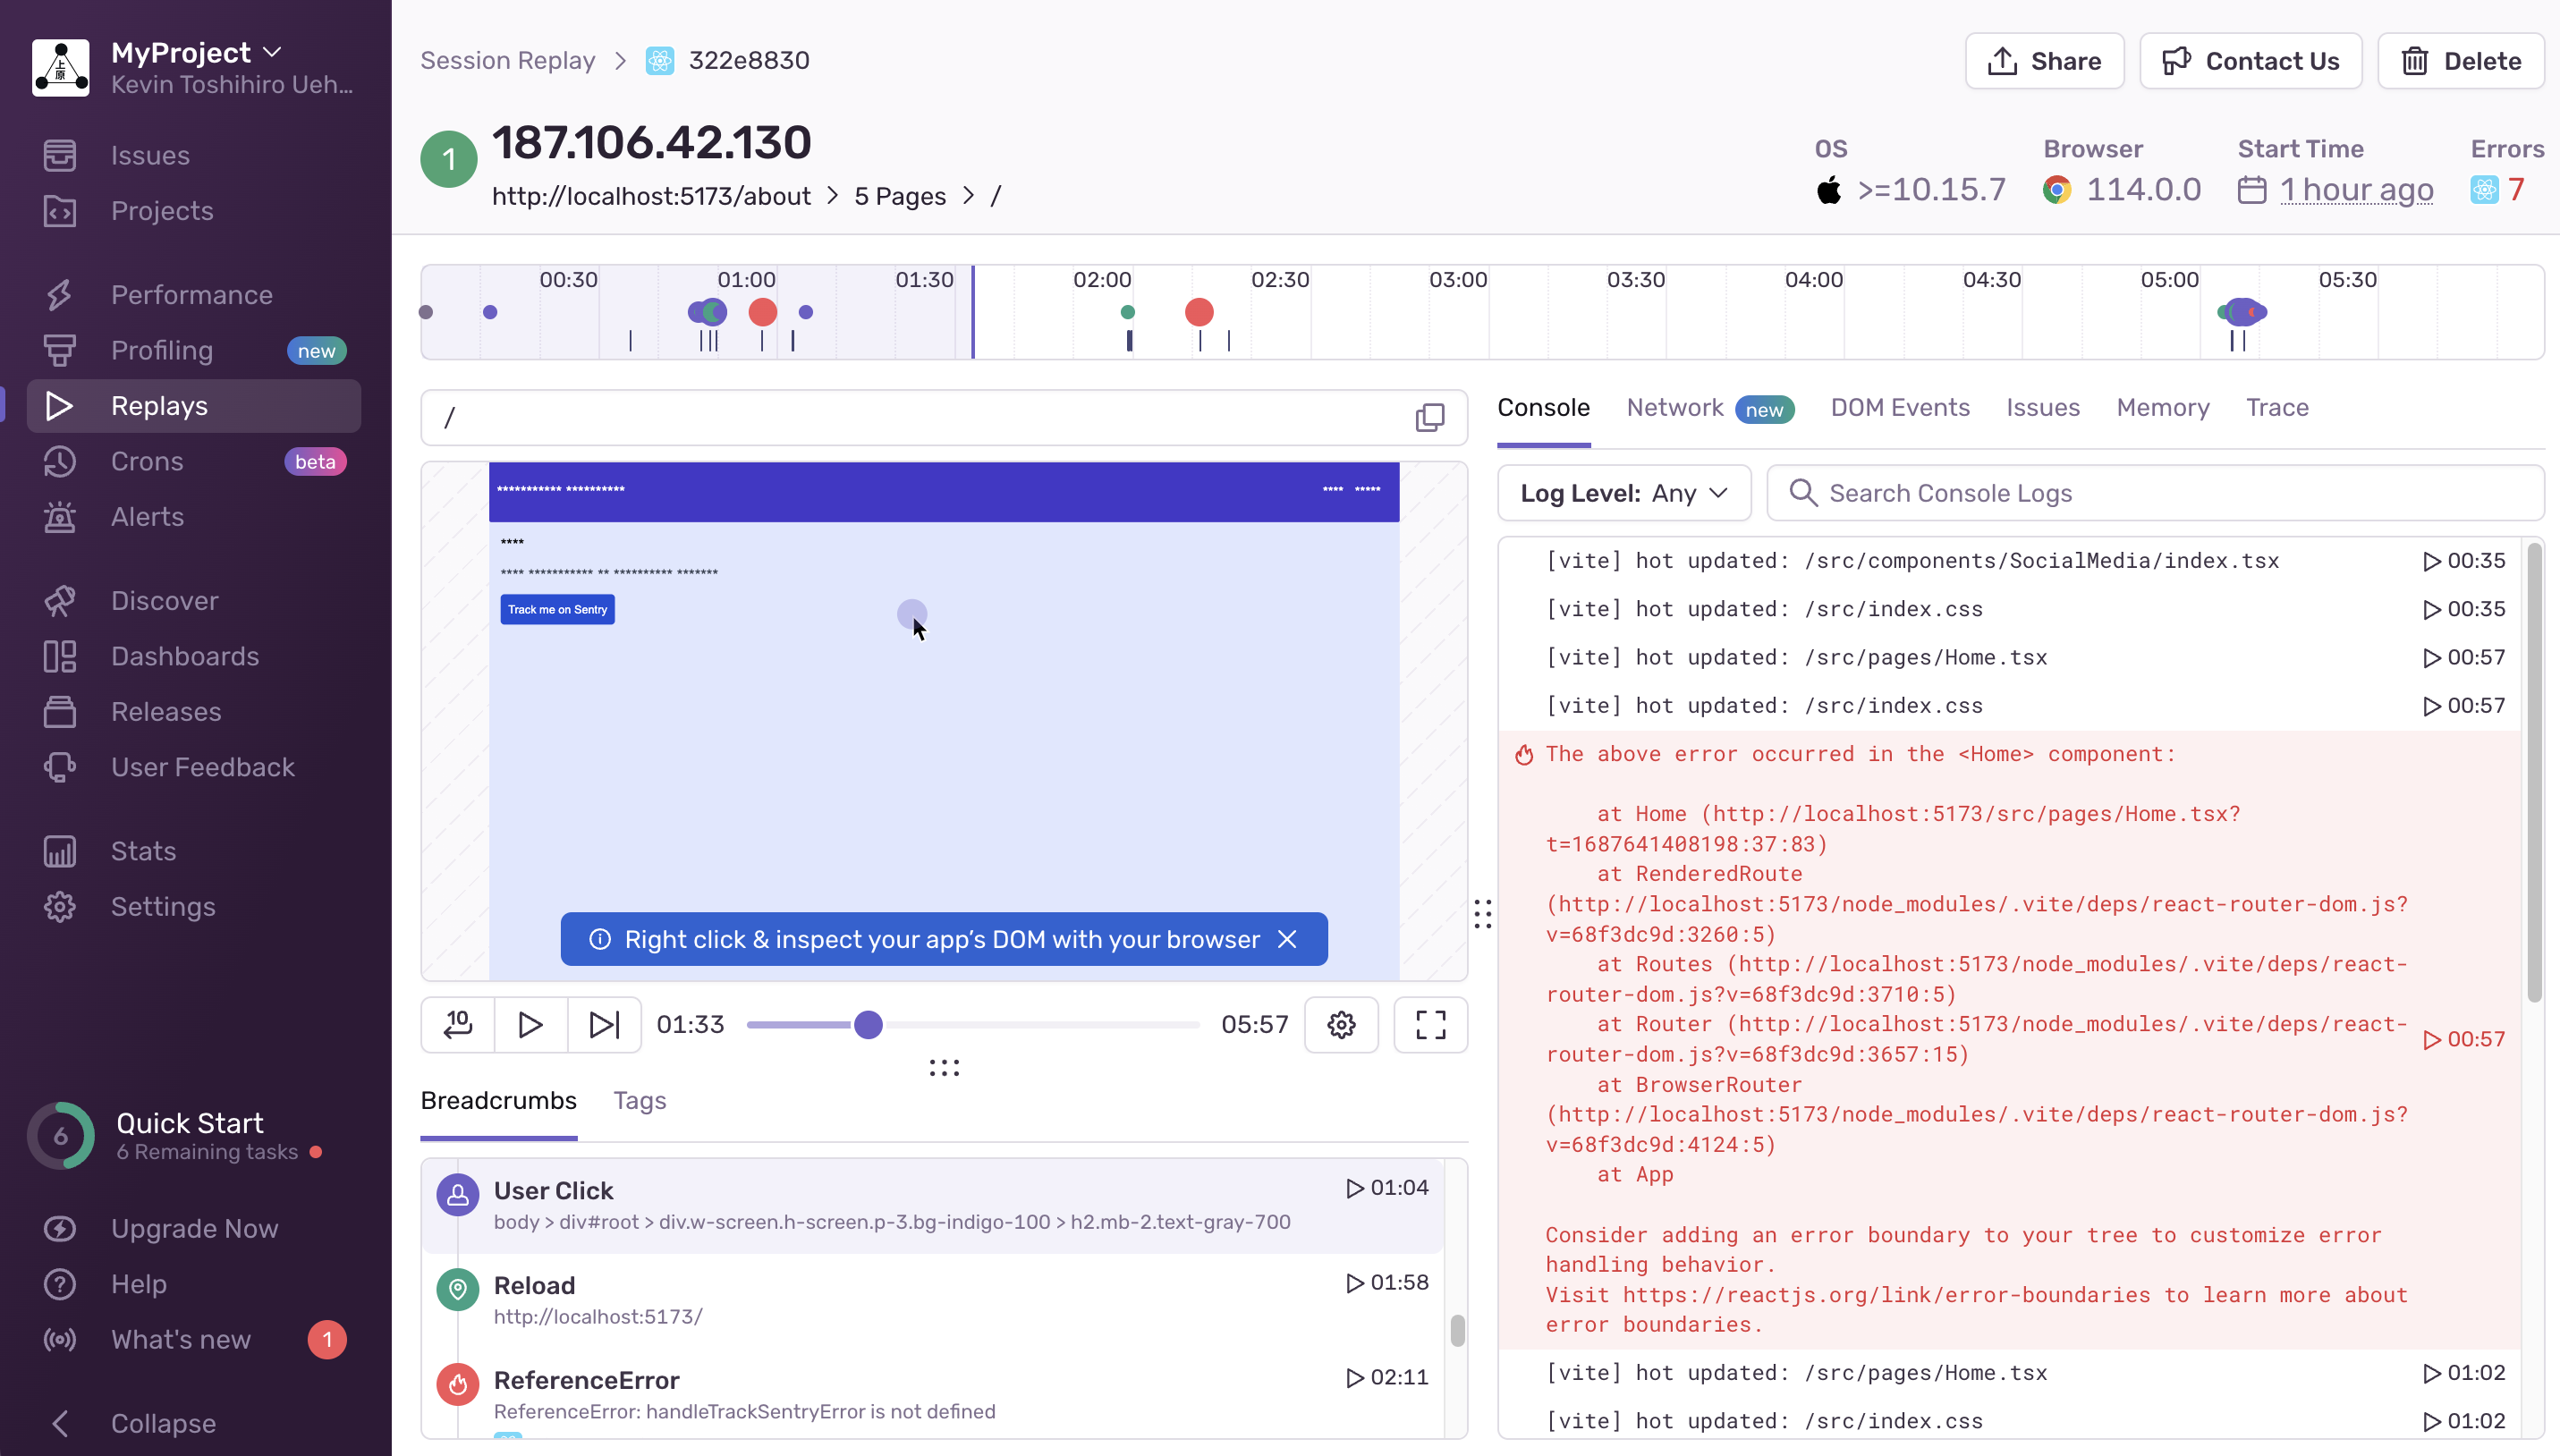Click the rewind 10 seconds icon
Viewport: 2560px width, 1456px height.
[x=458, y=1024]
